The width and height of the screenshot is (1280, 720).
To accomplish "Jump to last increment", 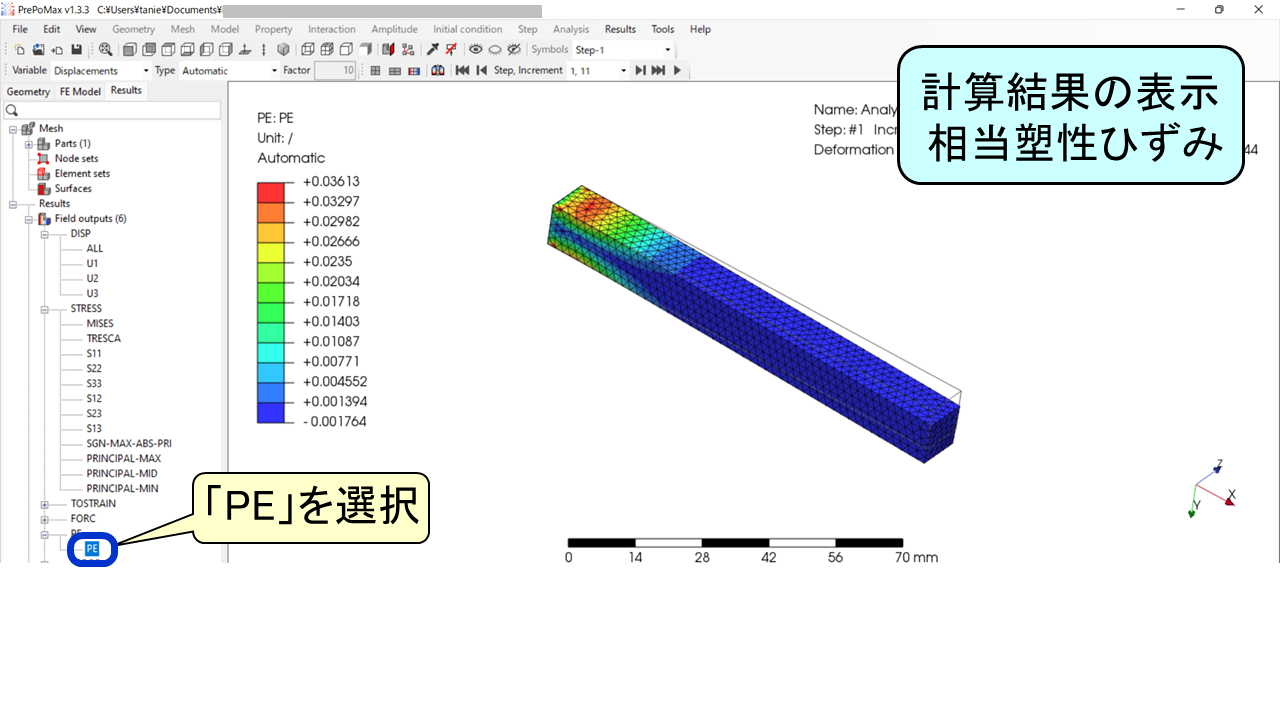I will (x=658, y=71).
